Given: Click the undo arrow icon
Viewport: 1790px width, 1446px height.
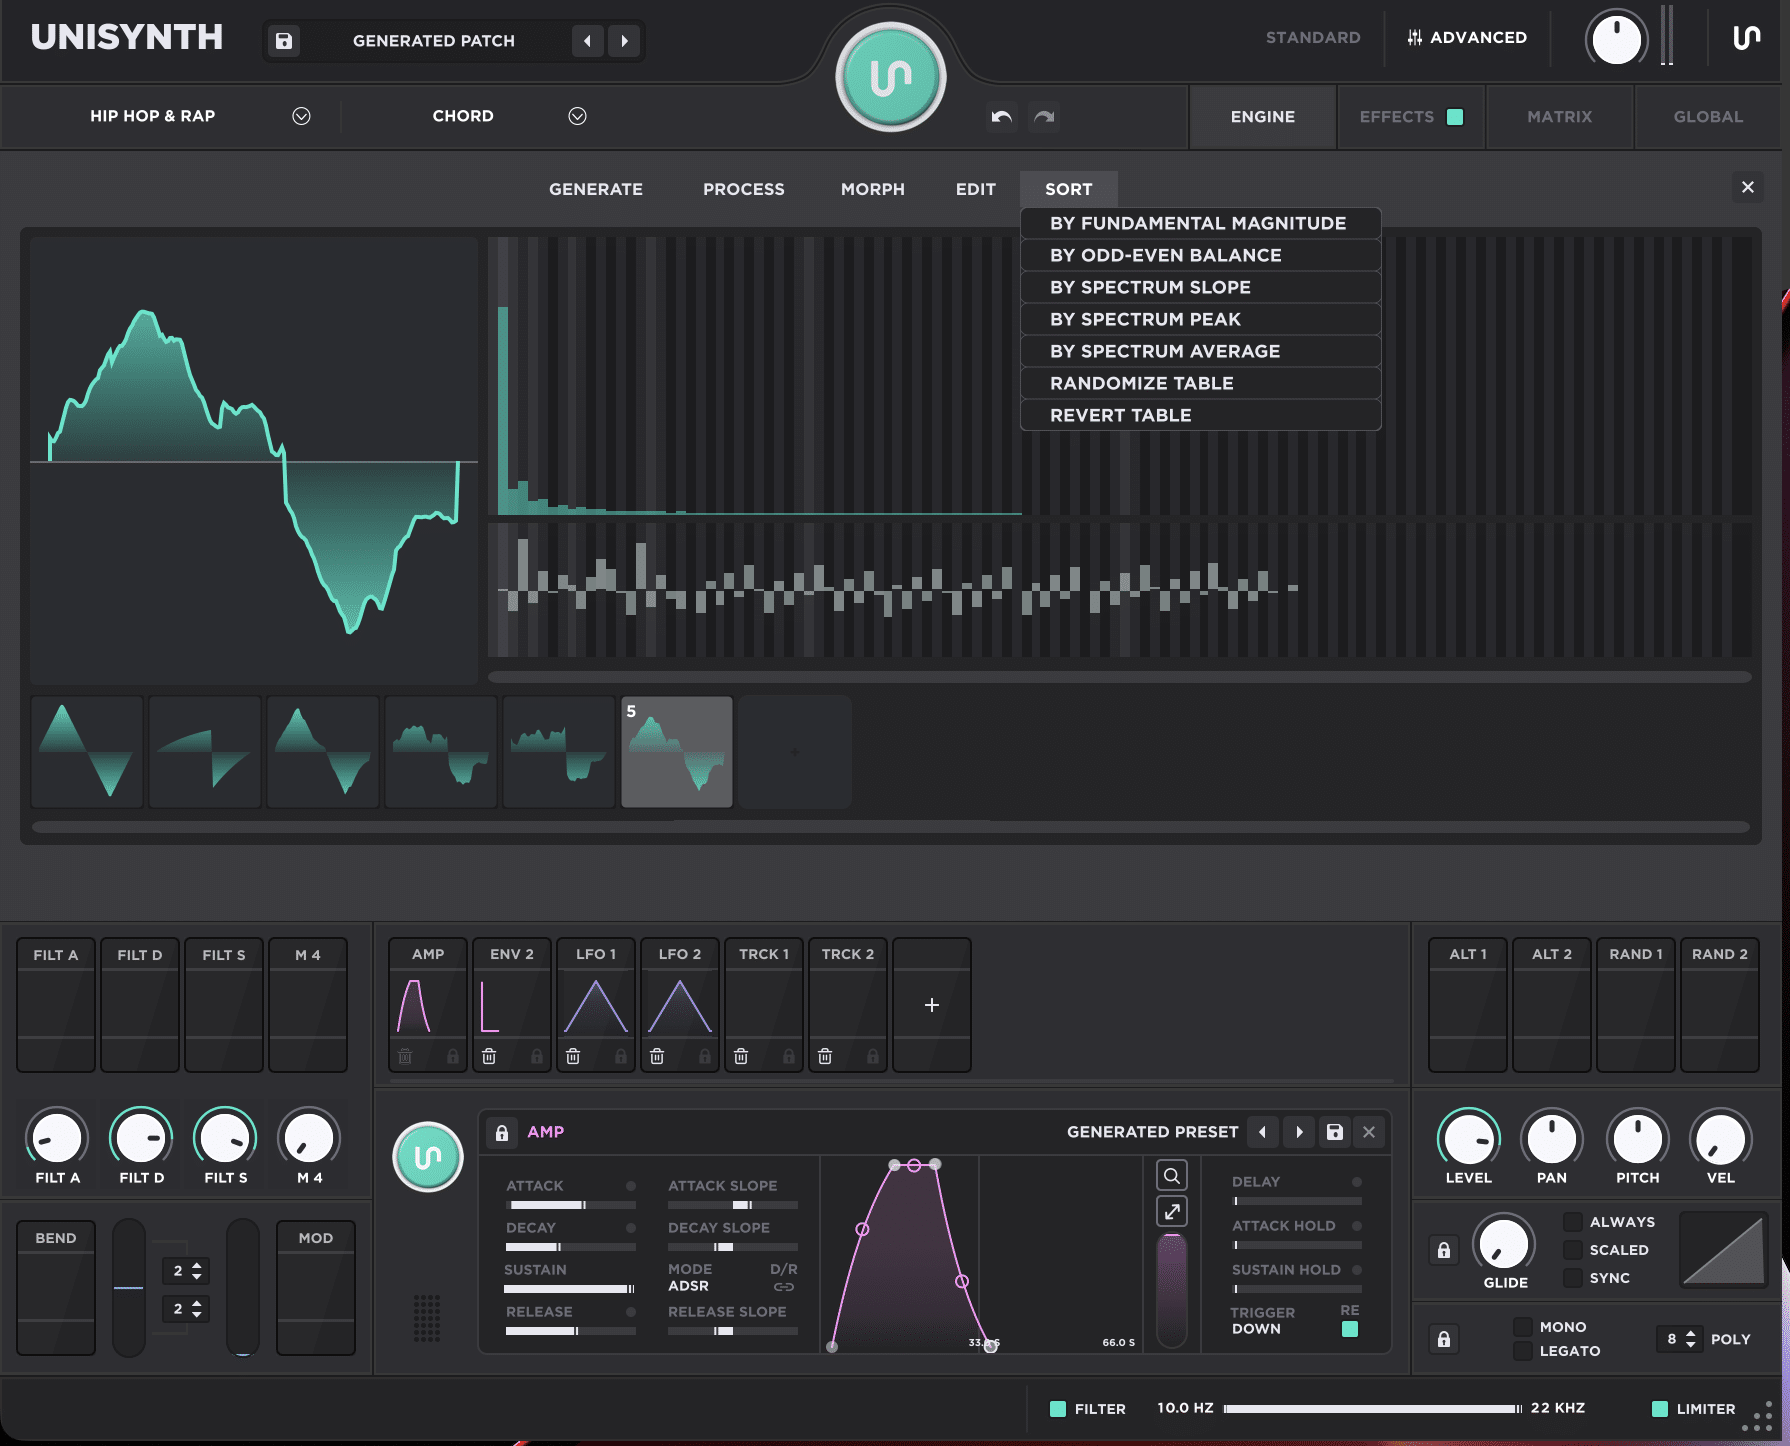Looking at the screenshot, I should click(1001, 117).
